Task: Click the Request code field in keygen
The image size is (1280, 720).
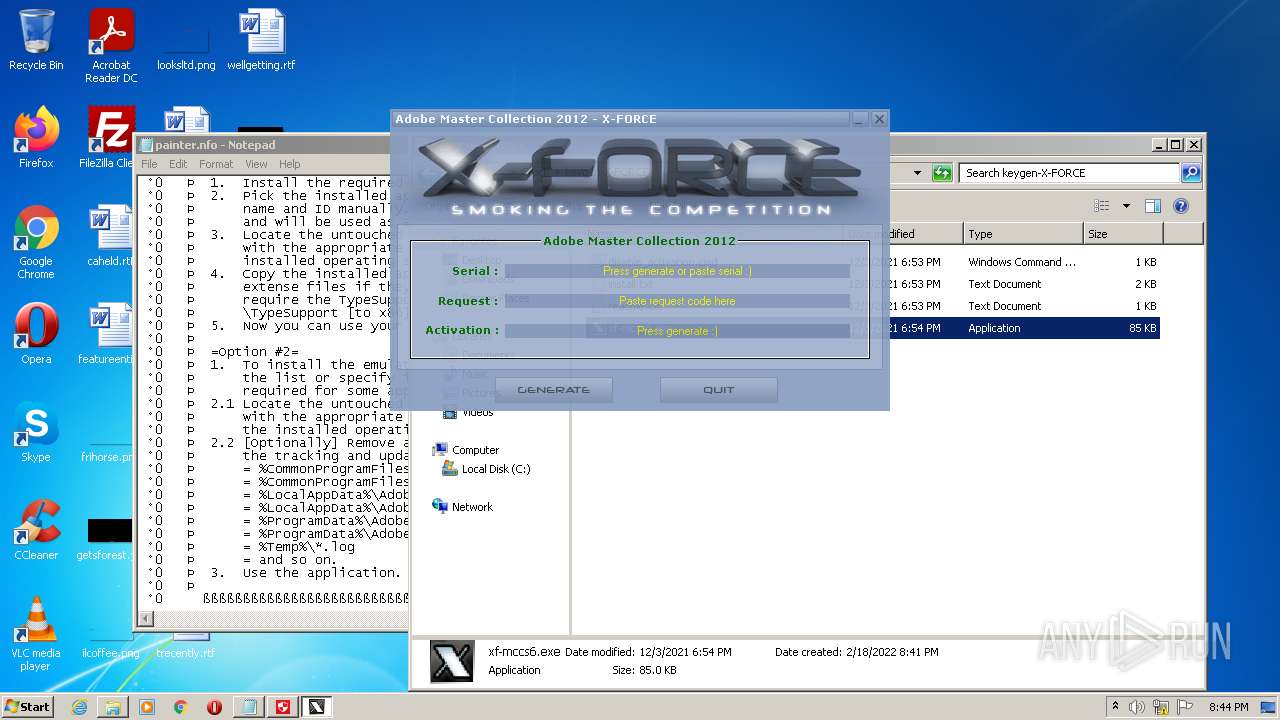Action: [x=677, y=301]
